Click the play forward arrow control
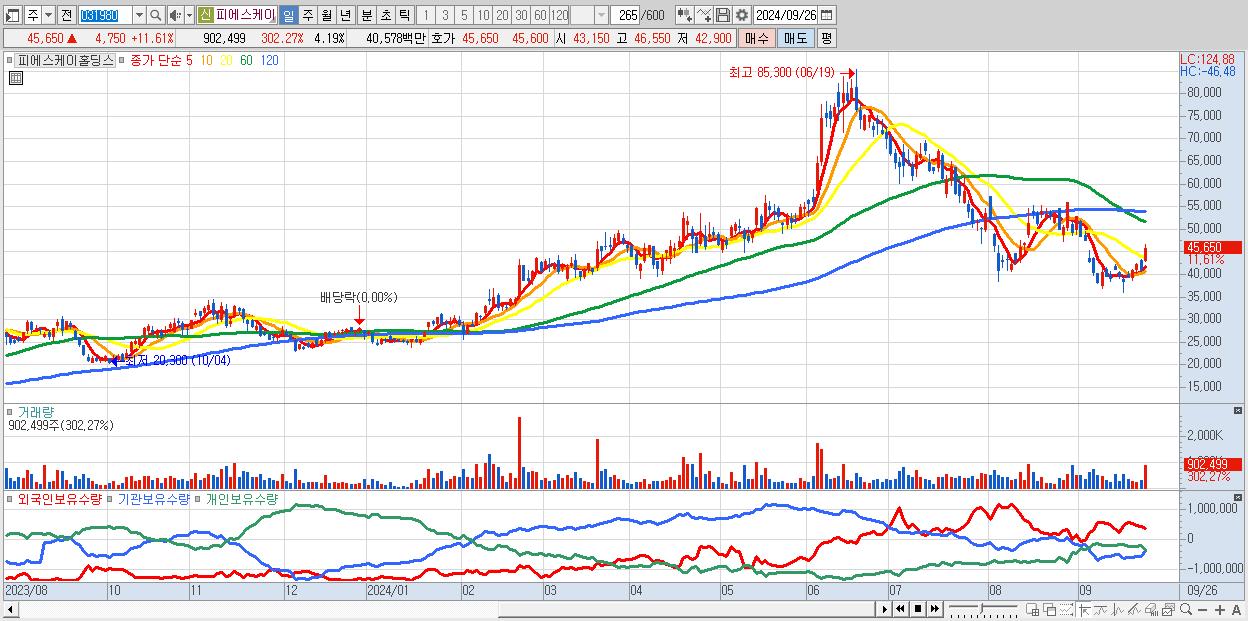The height and width of the screenshot is (621, 1248). pos(885,609)
